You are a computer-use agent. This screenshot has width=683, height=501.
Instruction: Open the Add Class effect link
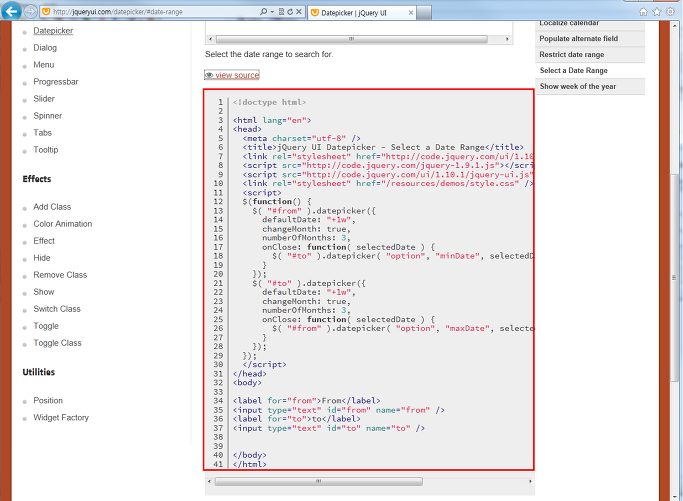pyautogui.click(x=52, y=207)
